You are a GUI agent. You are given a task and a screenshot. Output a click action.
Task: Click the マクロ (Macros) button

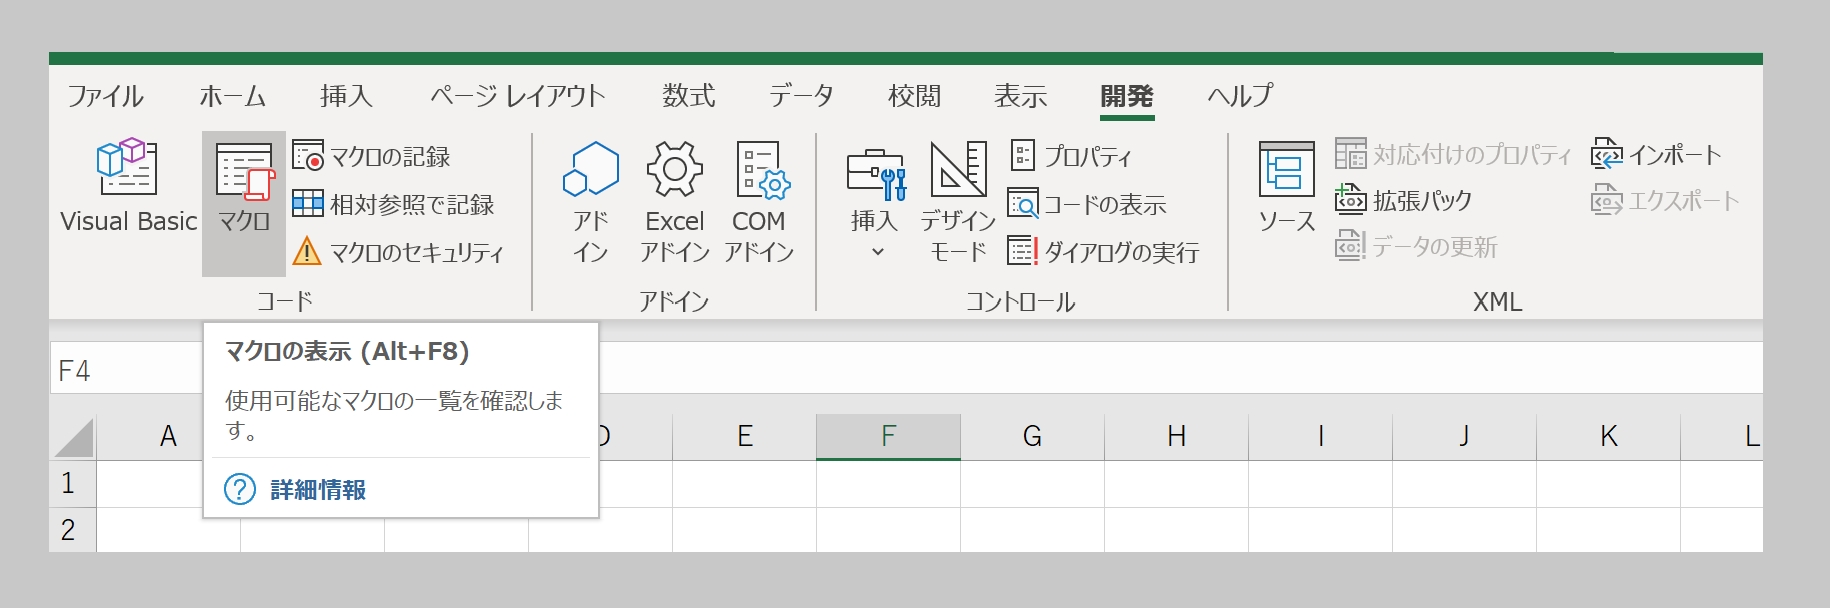point(244,203)
